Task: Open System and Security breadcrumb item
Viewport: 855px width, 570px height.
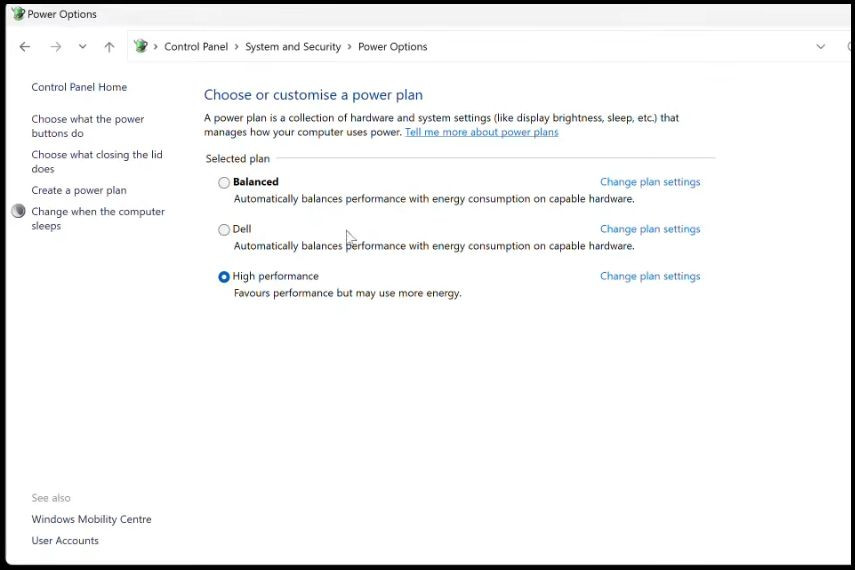Action: click(x=293, y=47)
